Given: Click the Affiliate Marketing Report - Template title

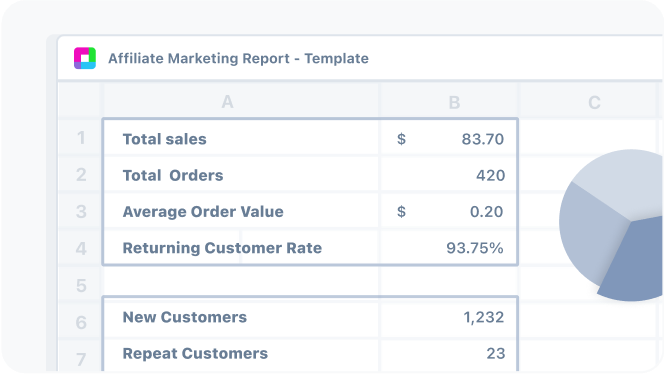Looking at the screenshot, I should [238, 58].
